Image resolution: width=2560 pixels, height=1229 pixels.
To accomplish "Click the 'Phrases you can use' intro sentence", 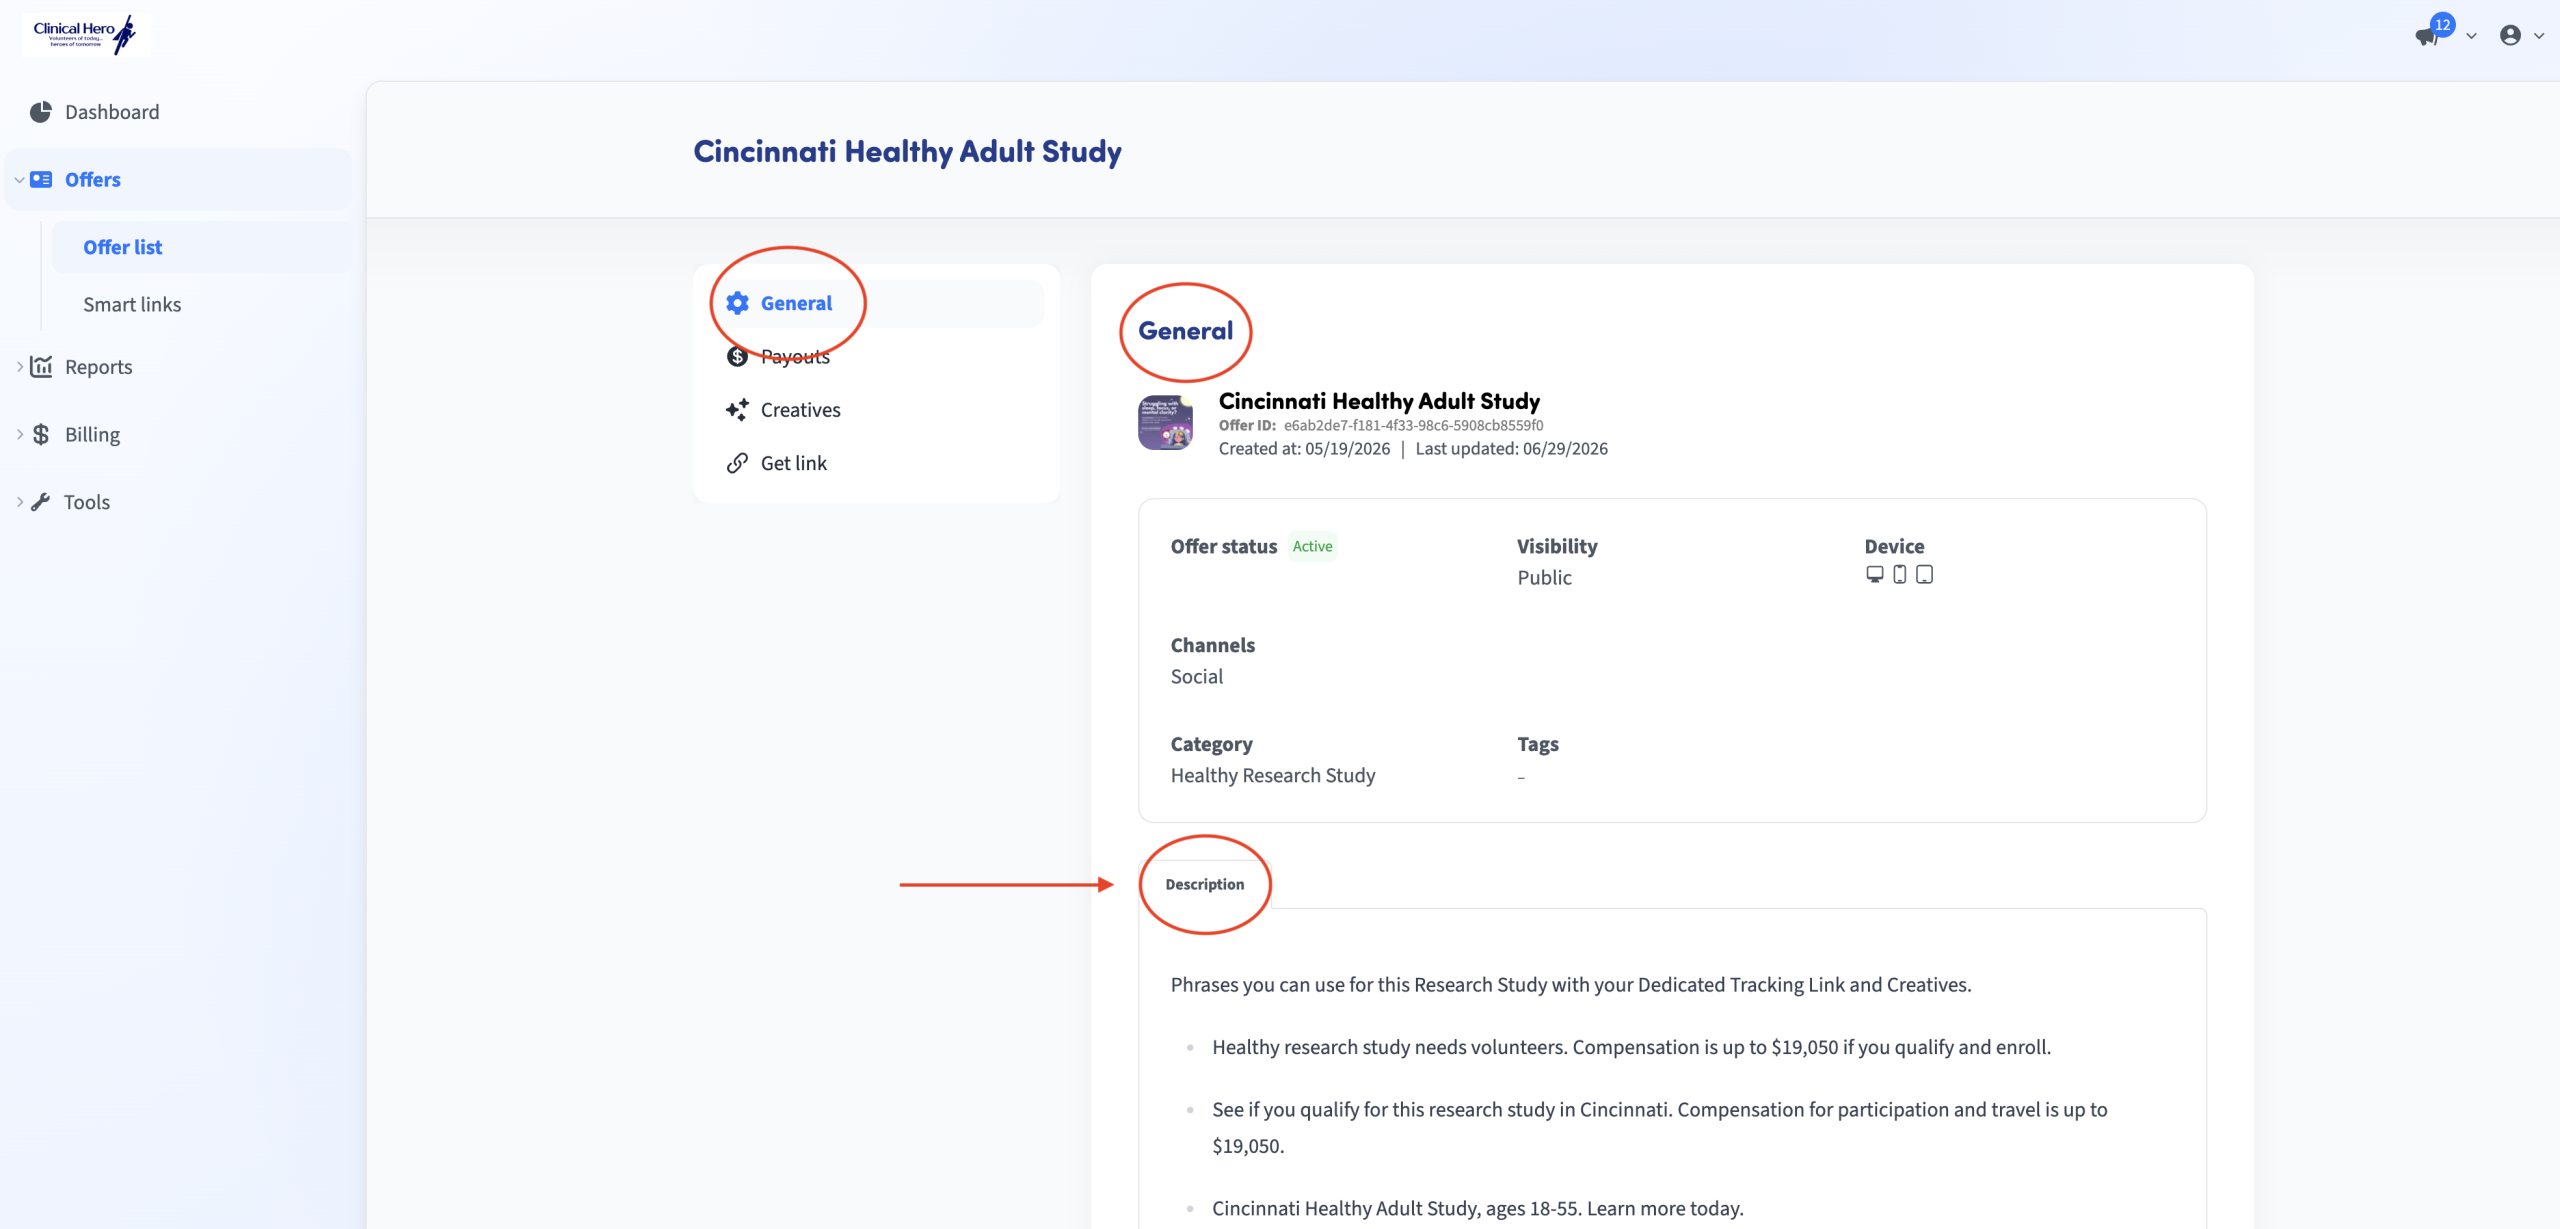I will [1571, 985].
